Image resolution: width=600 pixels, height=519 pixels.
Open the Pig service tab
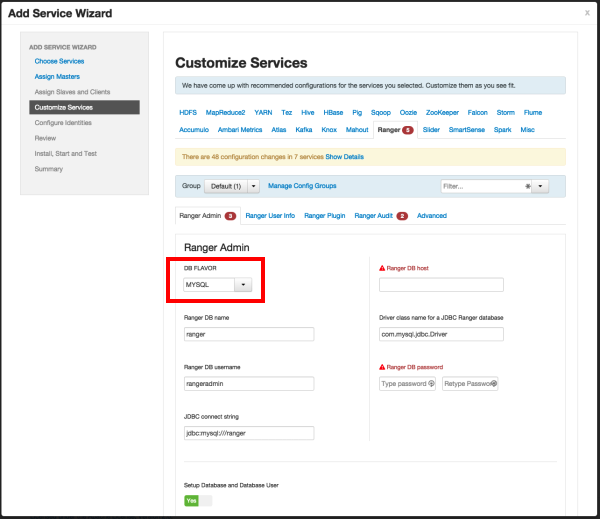coord(357,113)
